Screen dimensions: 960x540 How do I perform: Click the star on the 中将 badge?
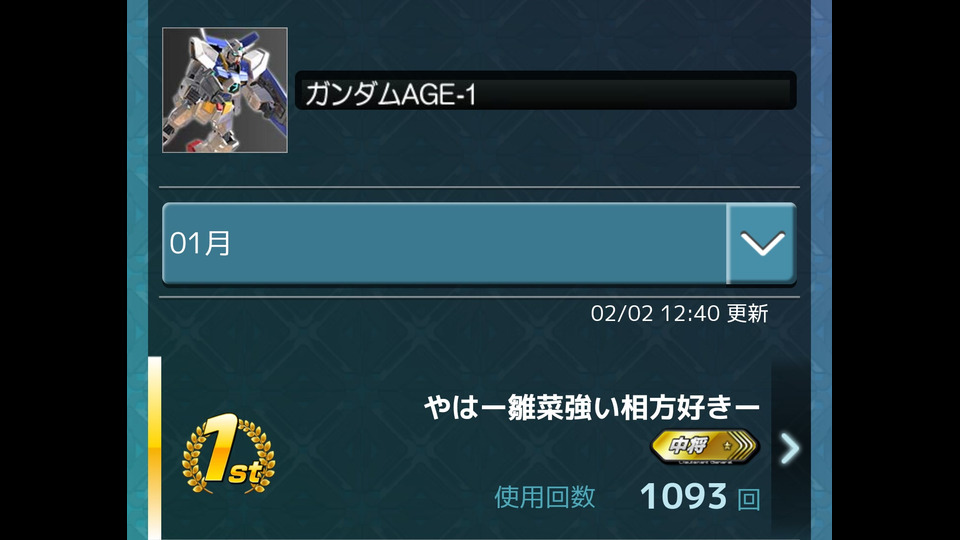pos(727,445)
